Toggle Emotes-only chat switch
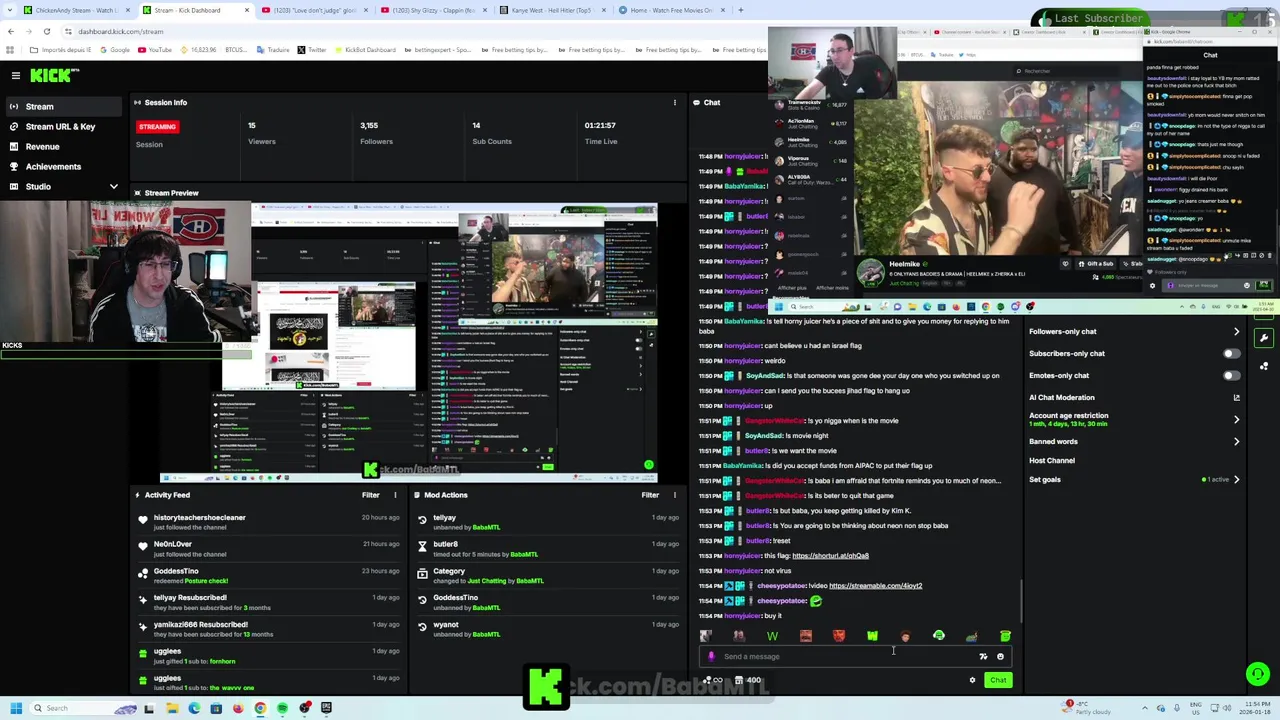 1231,376
